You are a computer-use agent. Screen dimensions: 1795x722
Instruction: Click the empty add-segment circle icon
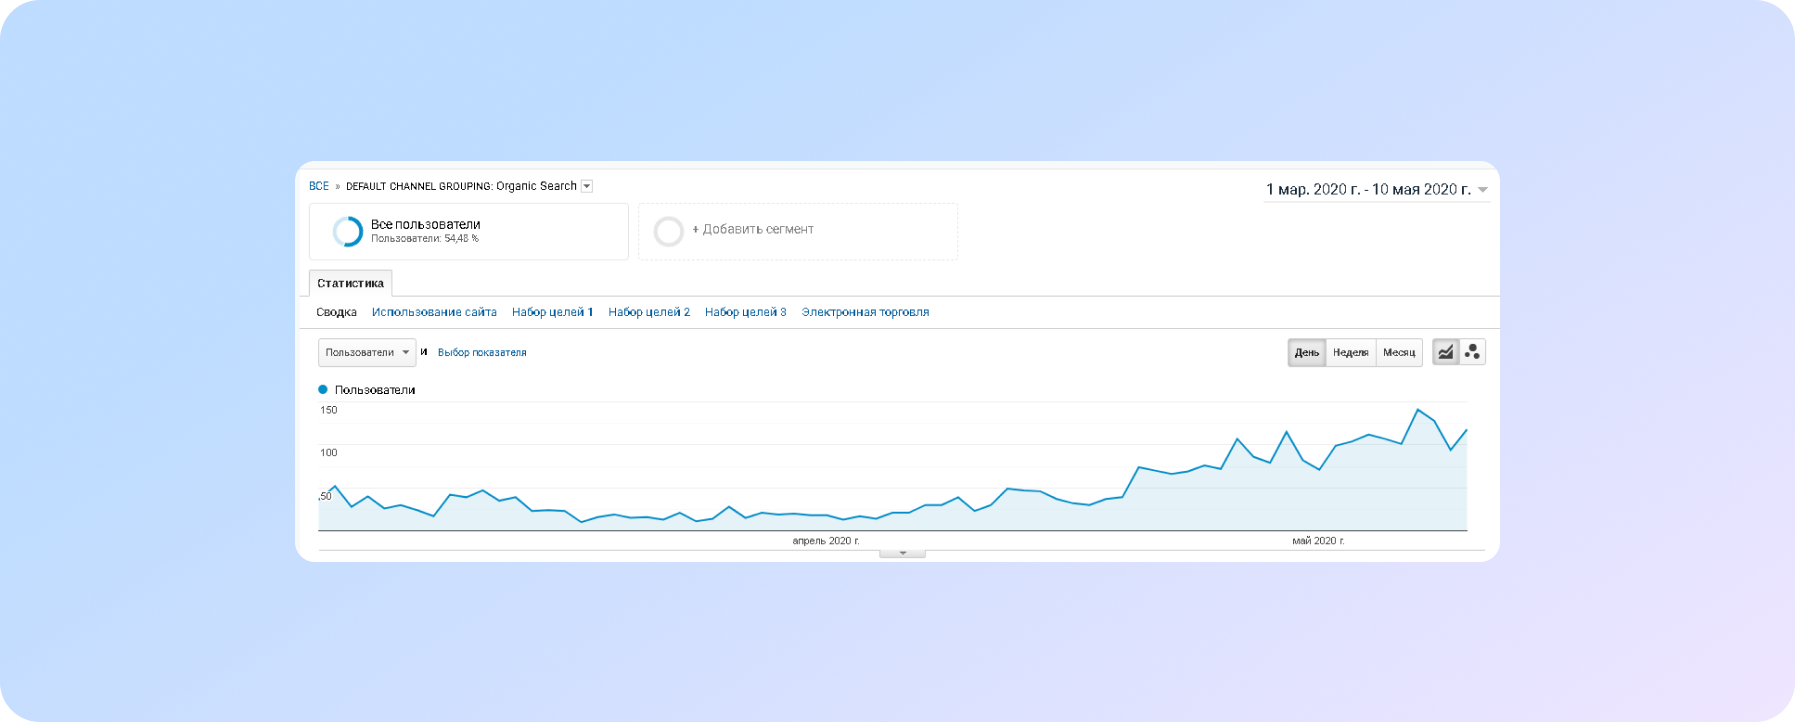coord(668,231)
